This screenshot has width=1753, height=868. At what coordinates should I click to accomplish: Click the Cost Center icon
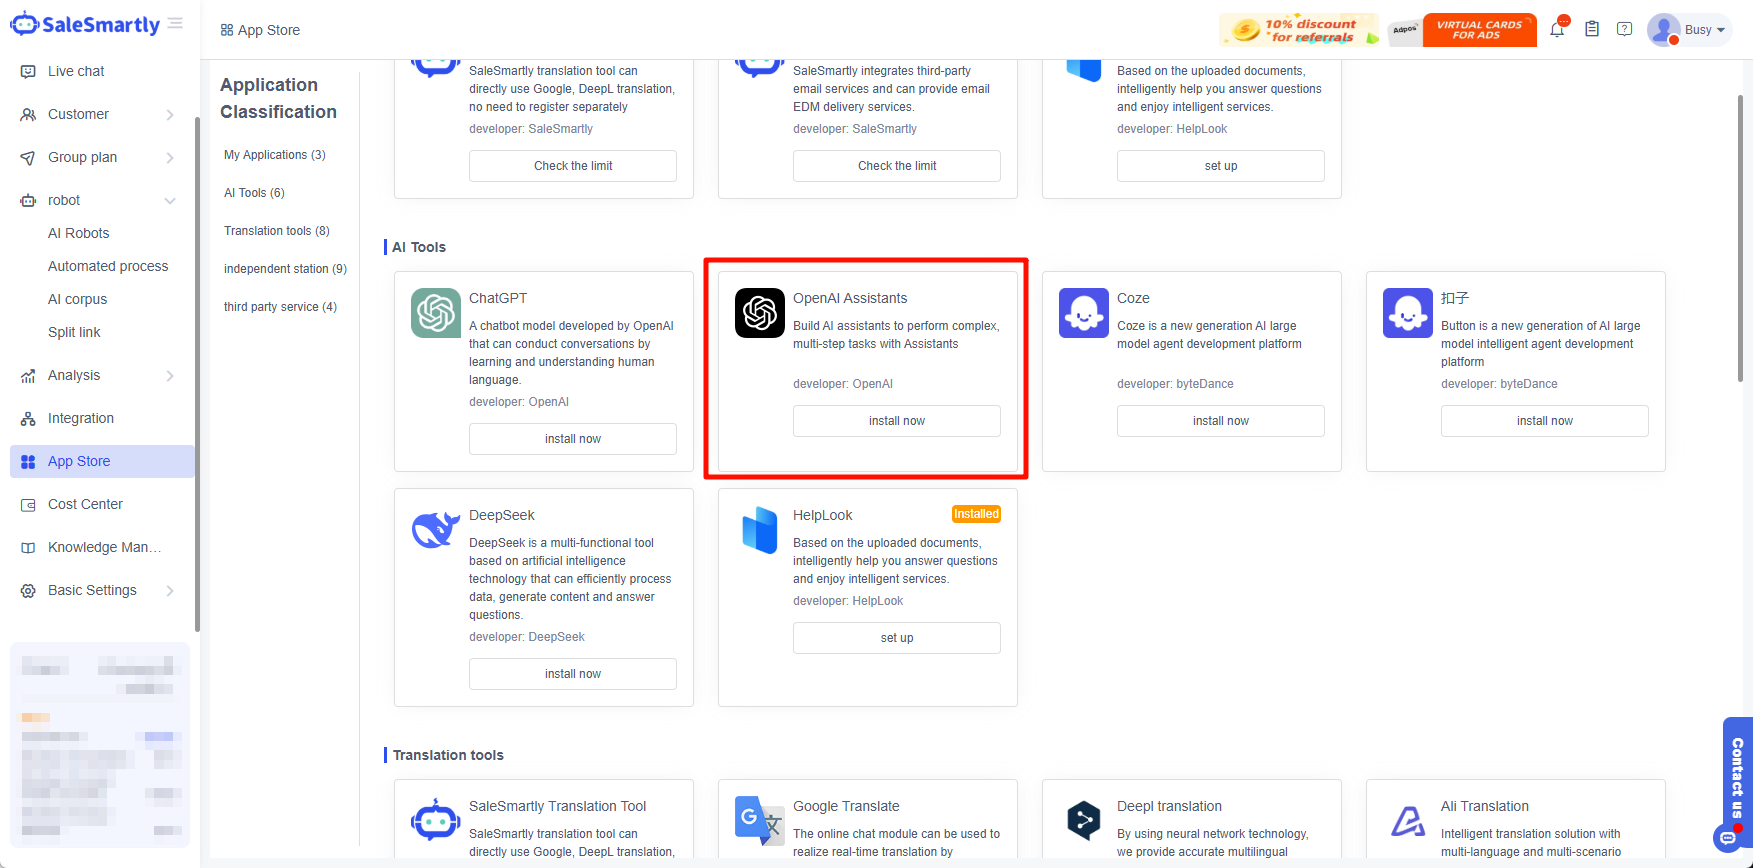click(x=28, y=504)
